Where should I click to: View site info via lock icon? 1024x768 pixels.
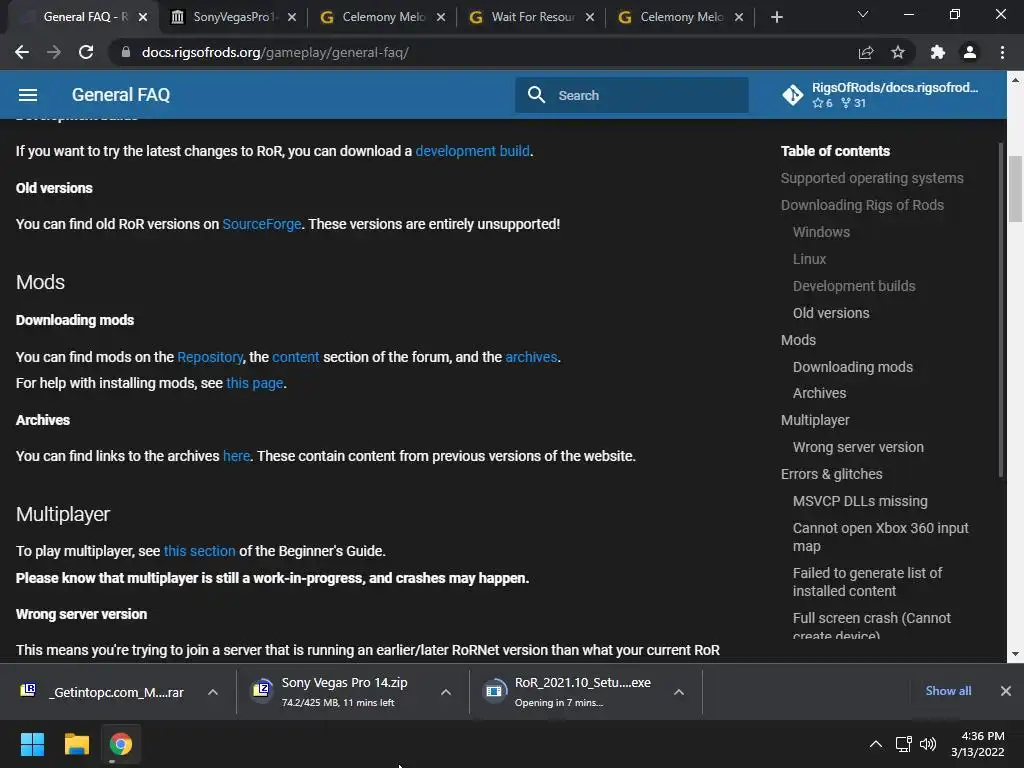126,52
